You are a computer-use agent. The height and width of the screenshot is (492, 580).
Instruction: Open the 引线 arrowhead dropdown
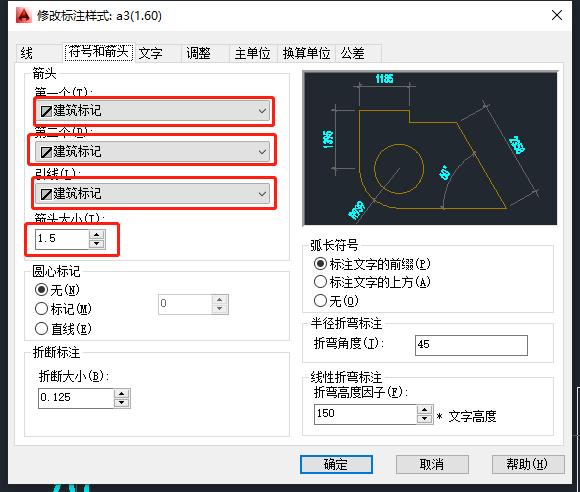point(153,193)
